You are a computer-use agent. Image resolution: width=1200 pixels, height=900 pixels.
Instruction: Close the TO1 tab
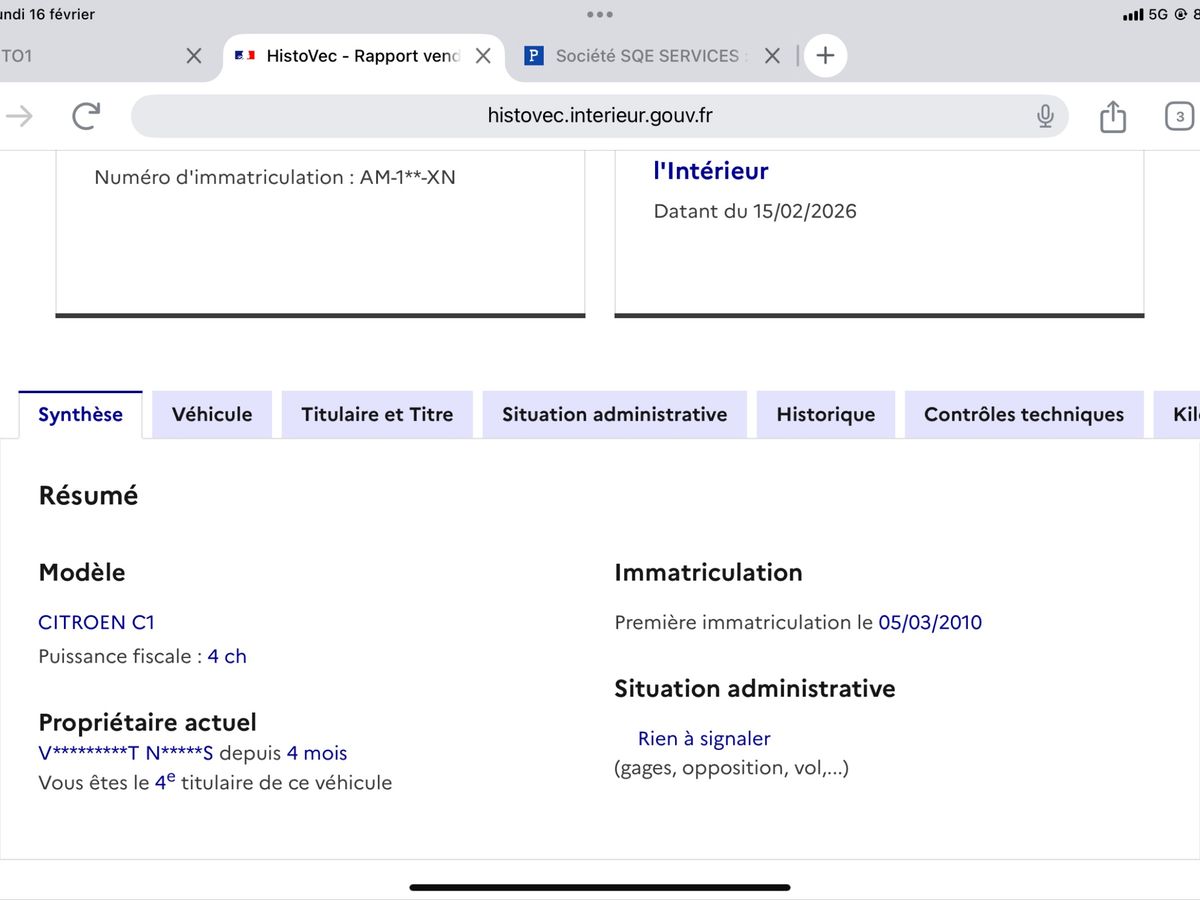coord(194,56)
